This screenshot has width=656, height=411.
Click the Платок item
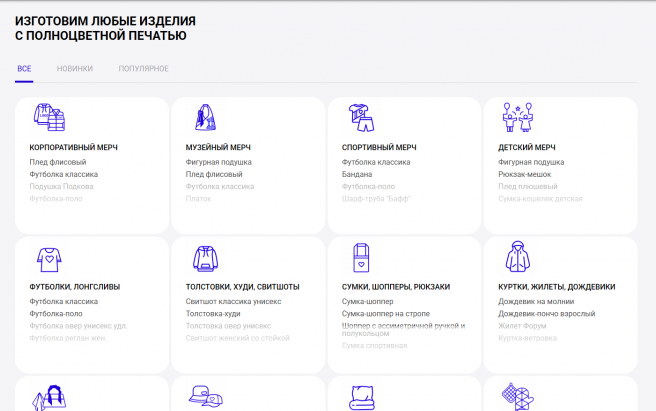198,198
